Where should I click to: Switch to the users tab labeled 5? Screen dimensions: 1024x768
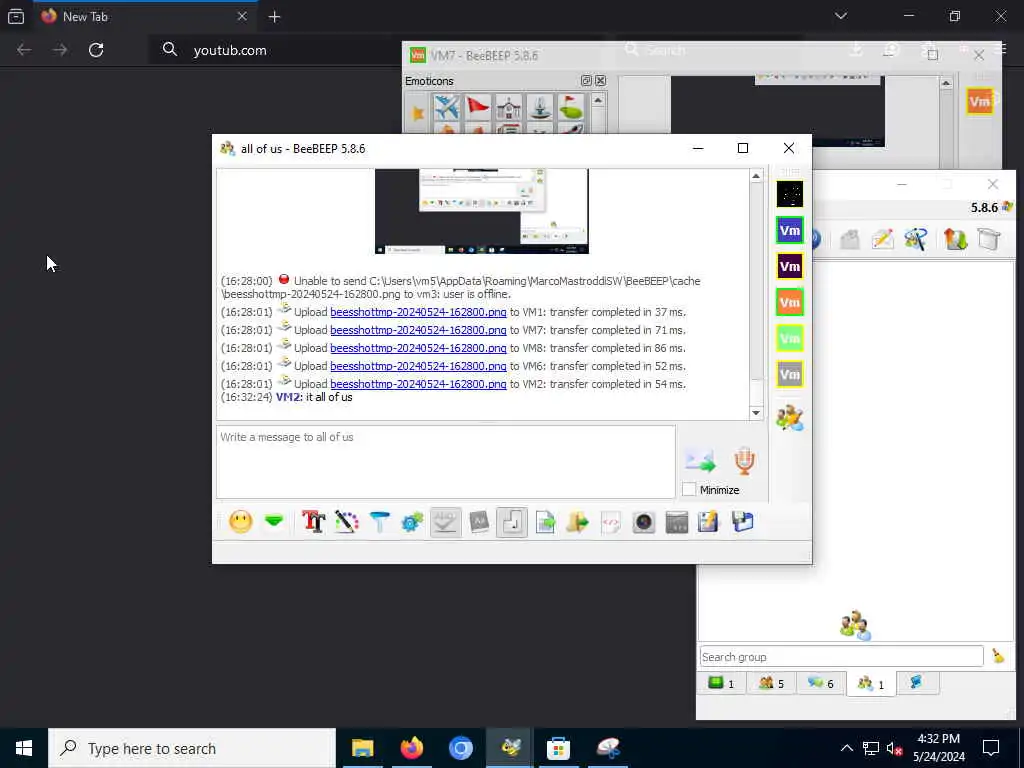tap(771, 683)
